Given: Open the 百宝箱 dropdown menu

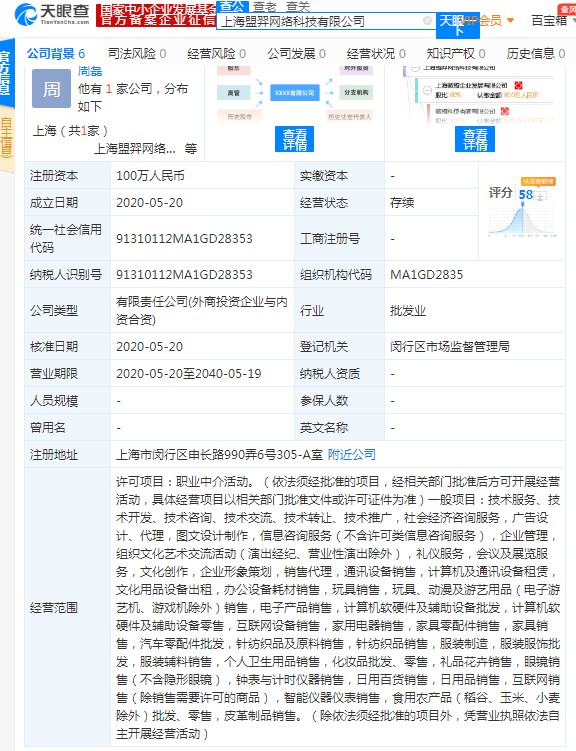Looking at the screenshot, I should 553,21.
